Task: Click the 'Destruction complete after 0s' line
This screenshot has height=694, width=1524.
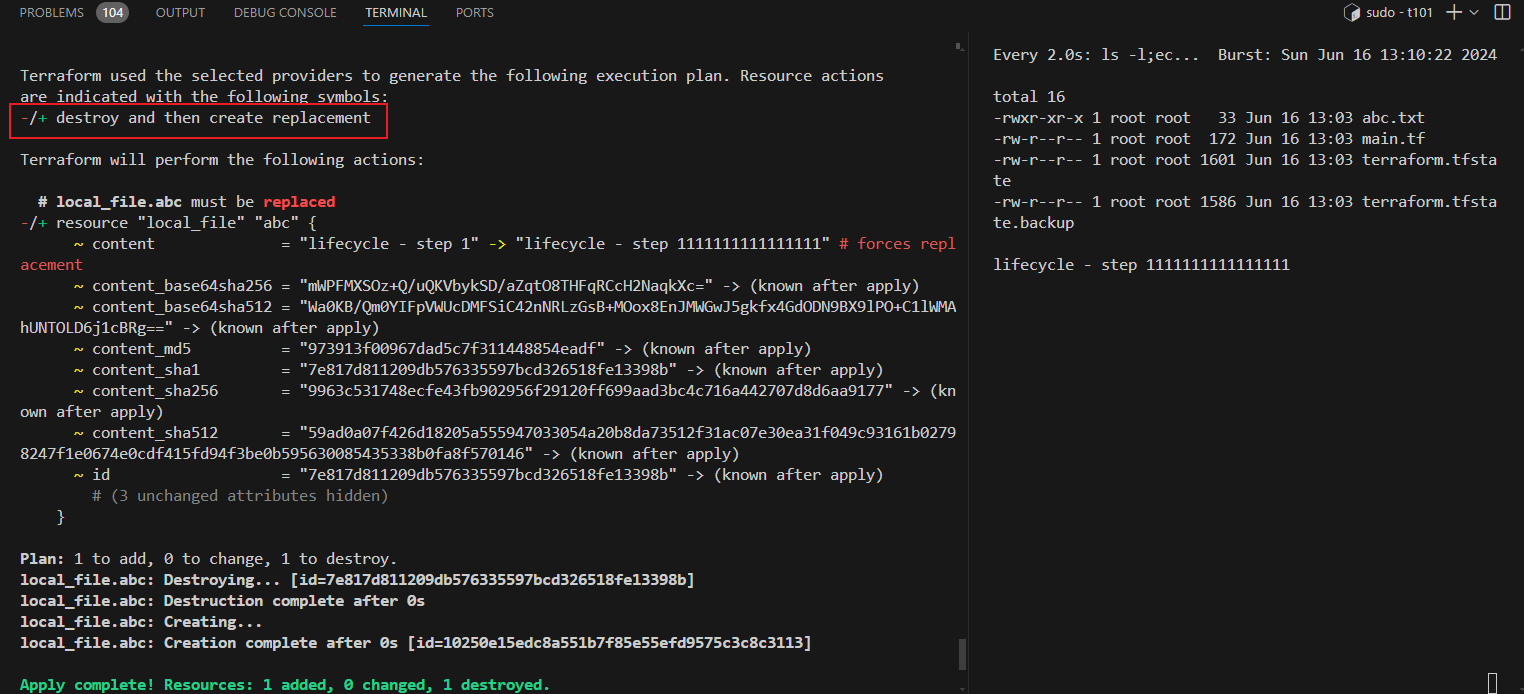Action: coord(222,601)
